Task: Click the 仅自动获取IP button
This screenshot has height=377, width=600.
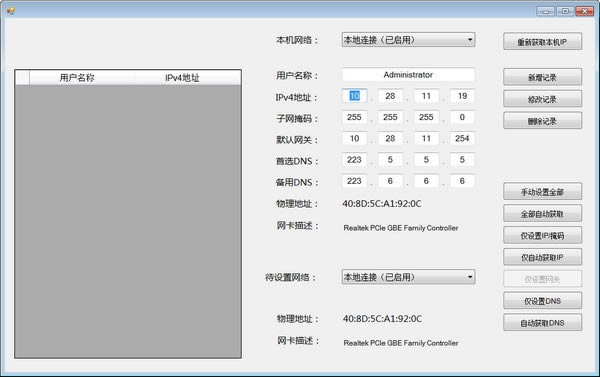Action: click(x=543, y=257)
